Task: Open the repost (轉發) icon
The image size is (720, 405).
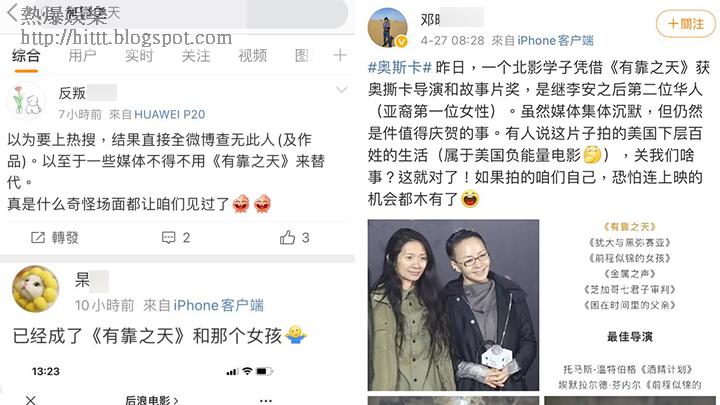Action: 38,237
